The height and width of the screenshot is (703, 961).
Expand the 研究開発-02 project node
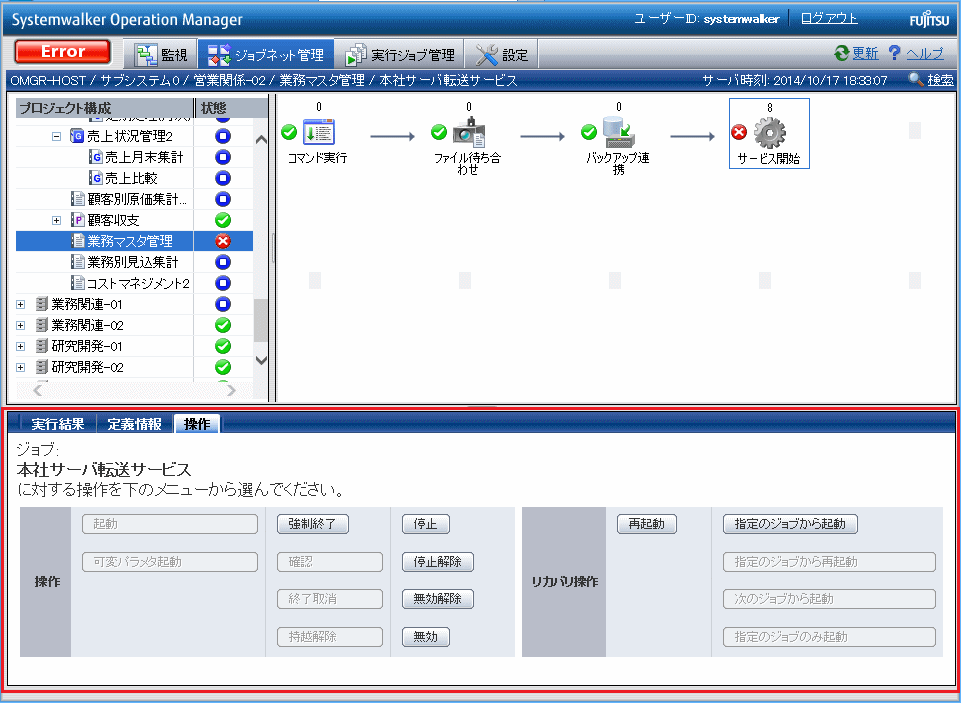tap(21, 367)
